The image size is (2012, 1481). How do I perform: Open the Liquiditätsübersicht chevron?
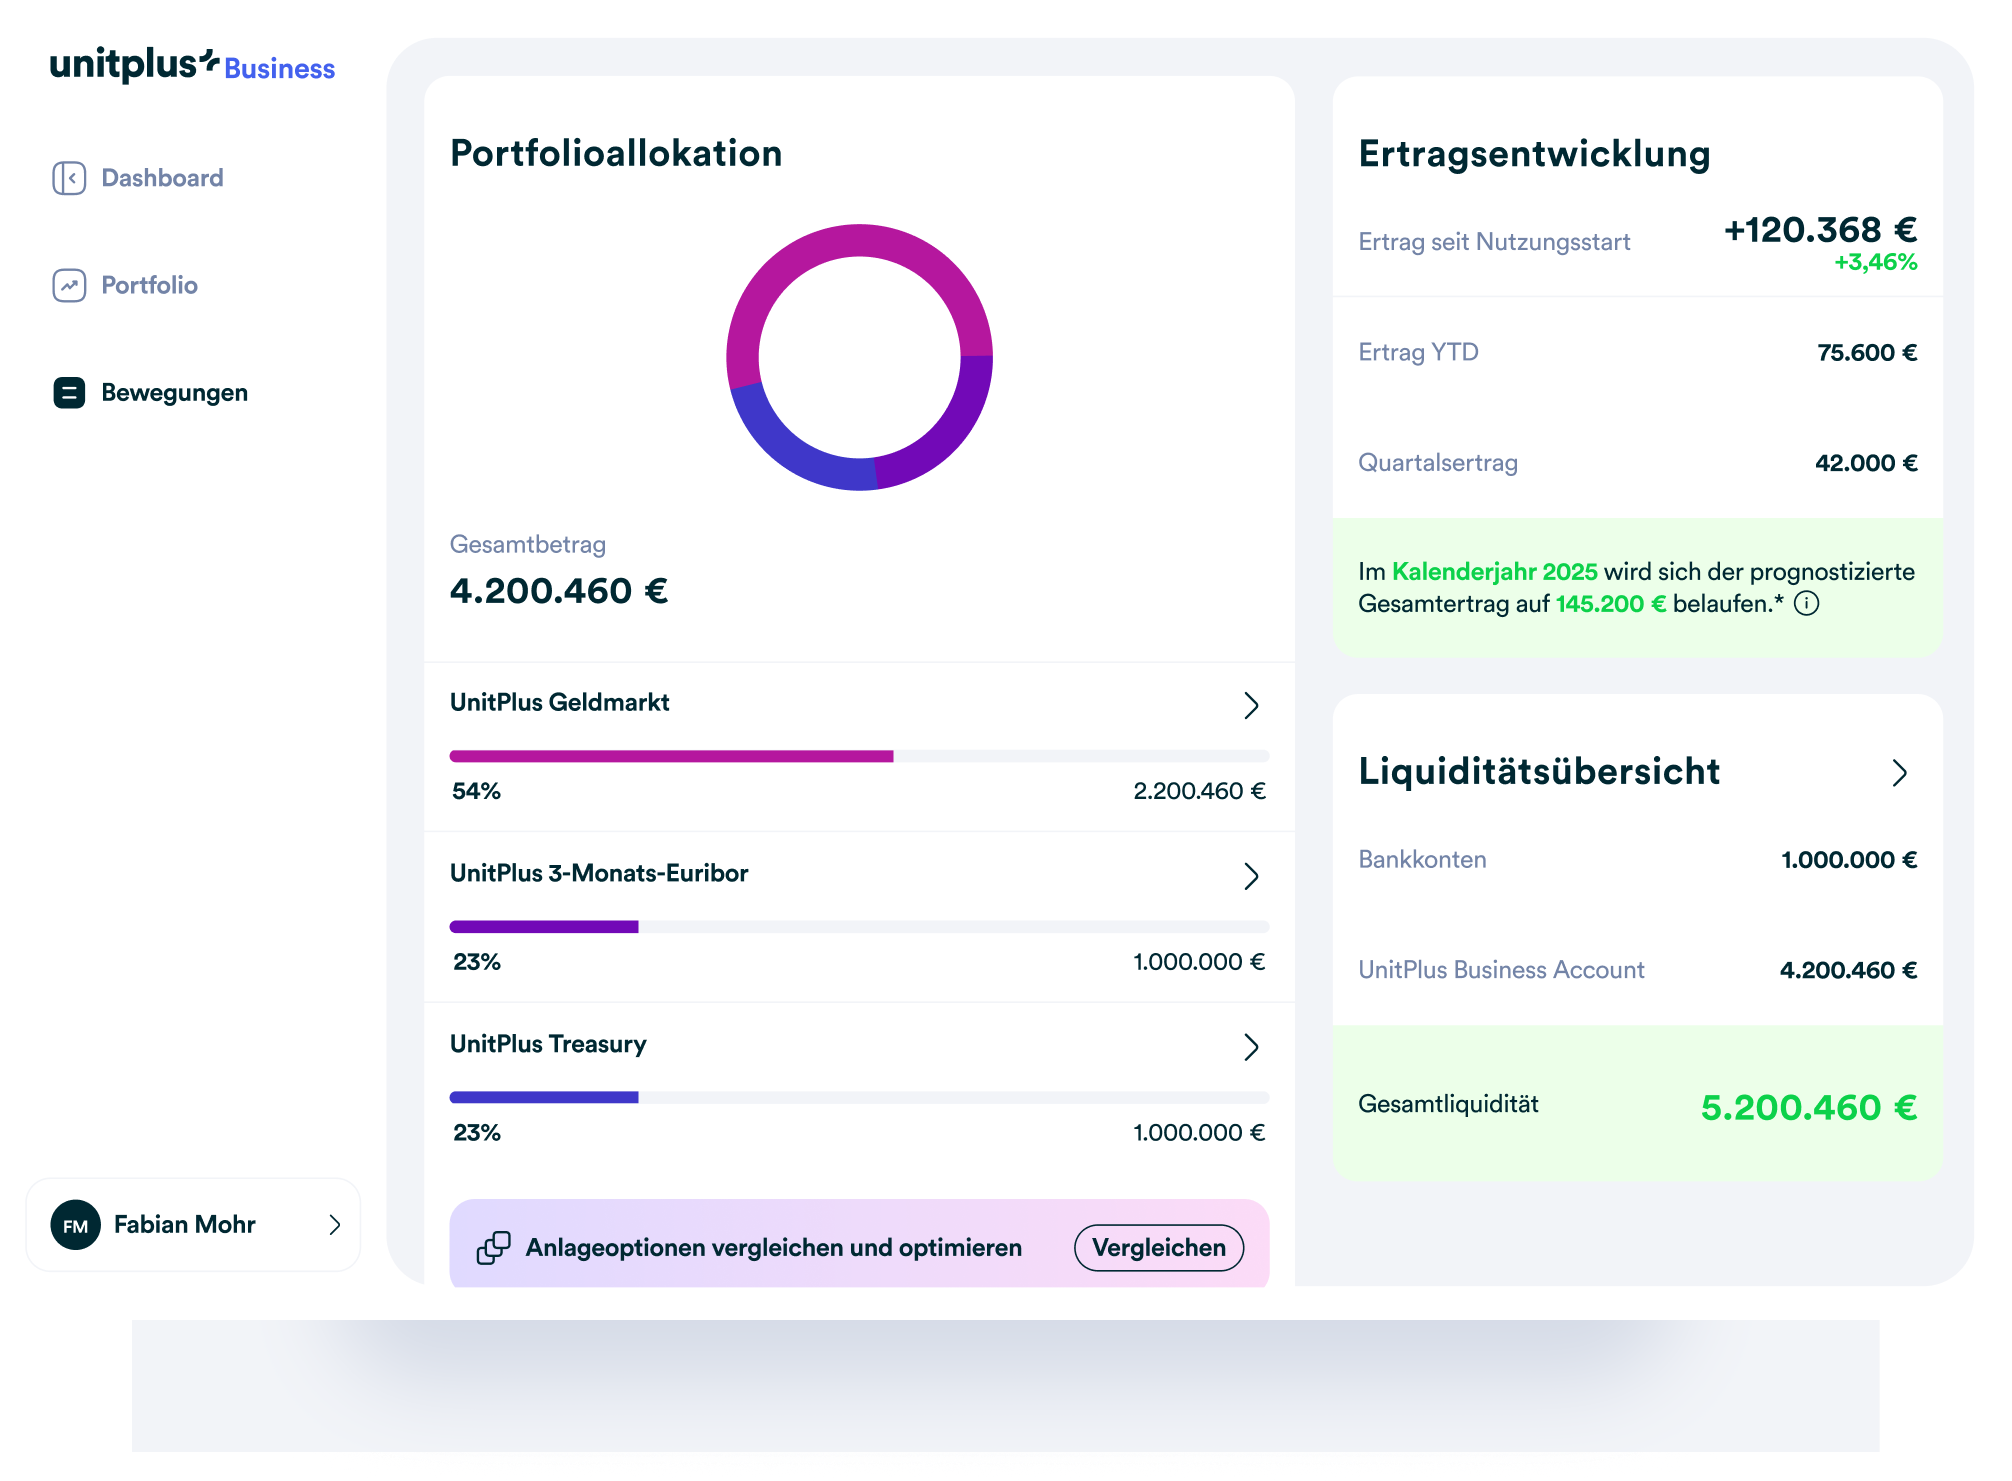1900,773
